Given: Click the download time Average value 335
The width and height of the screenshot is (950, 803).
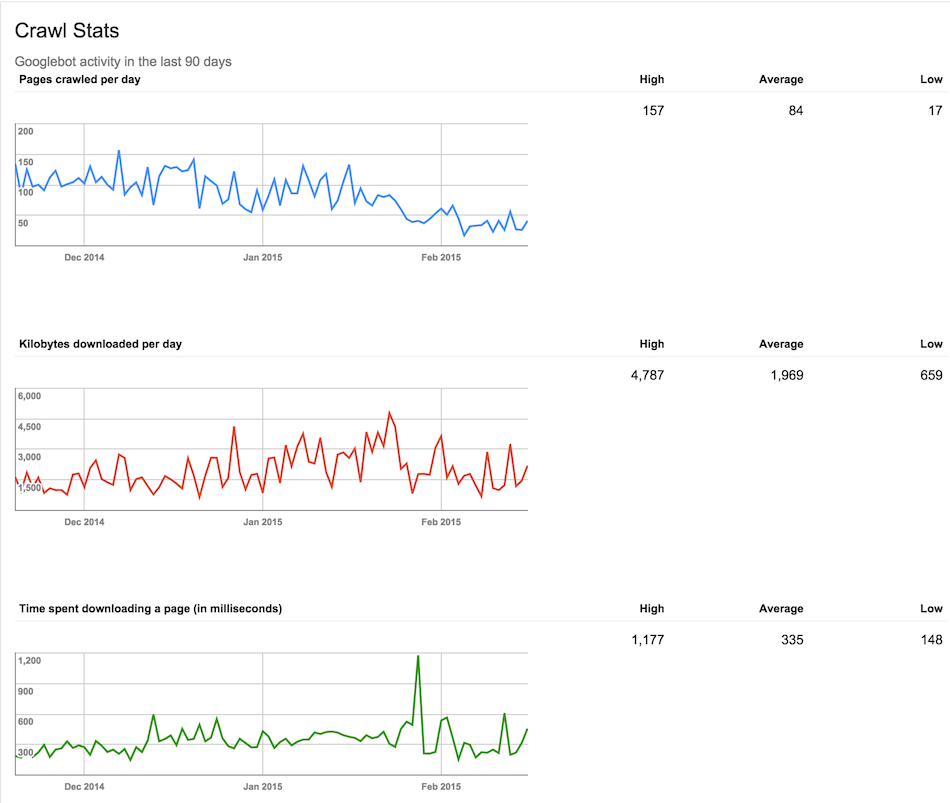Looking at the screenshot, I should click(x=792, y=640).
